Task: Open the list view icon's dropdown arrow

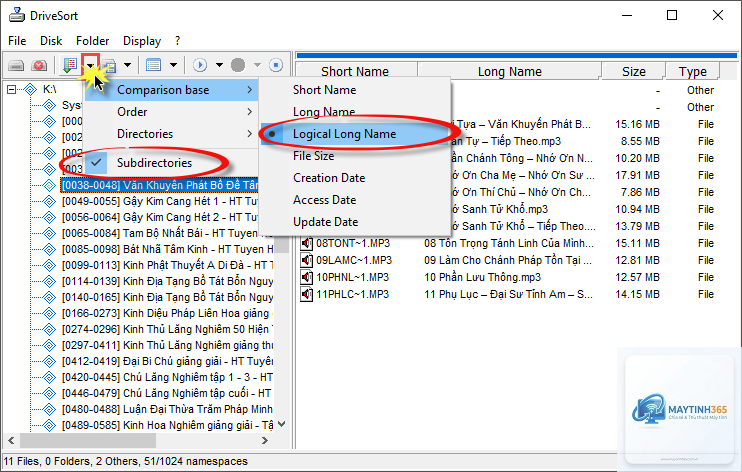Action: [174, 65]
